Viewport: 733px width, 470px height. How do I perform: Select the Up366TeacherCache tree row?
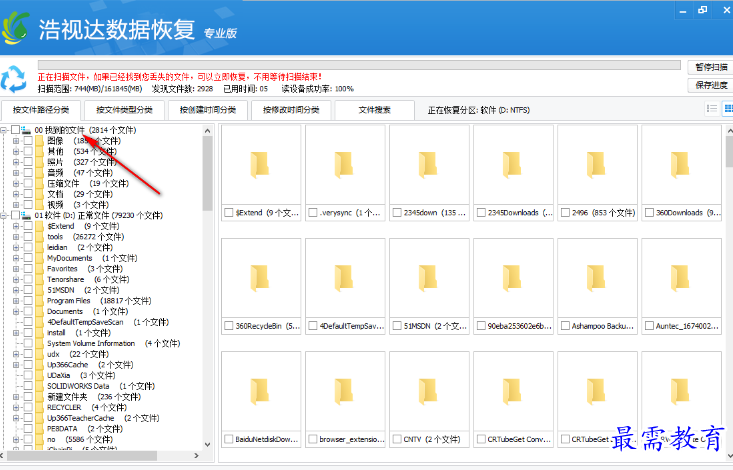point(103,418)
